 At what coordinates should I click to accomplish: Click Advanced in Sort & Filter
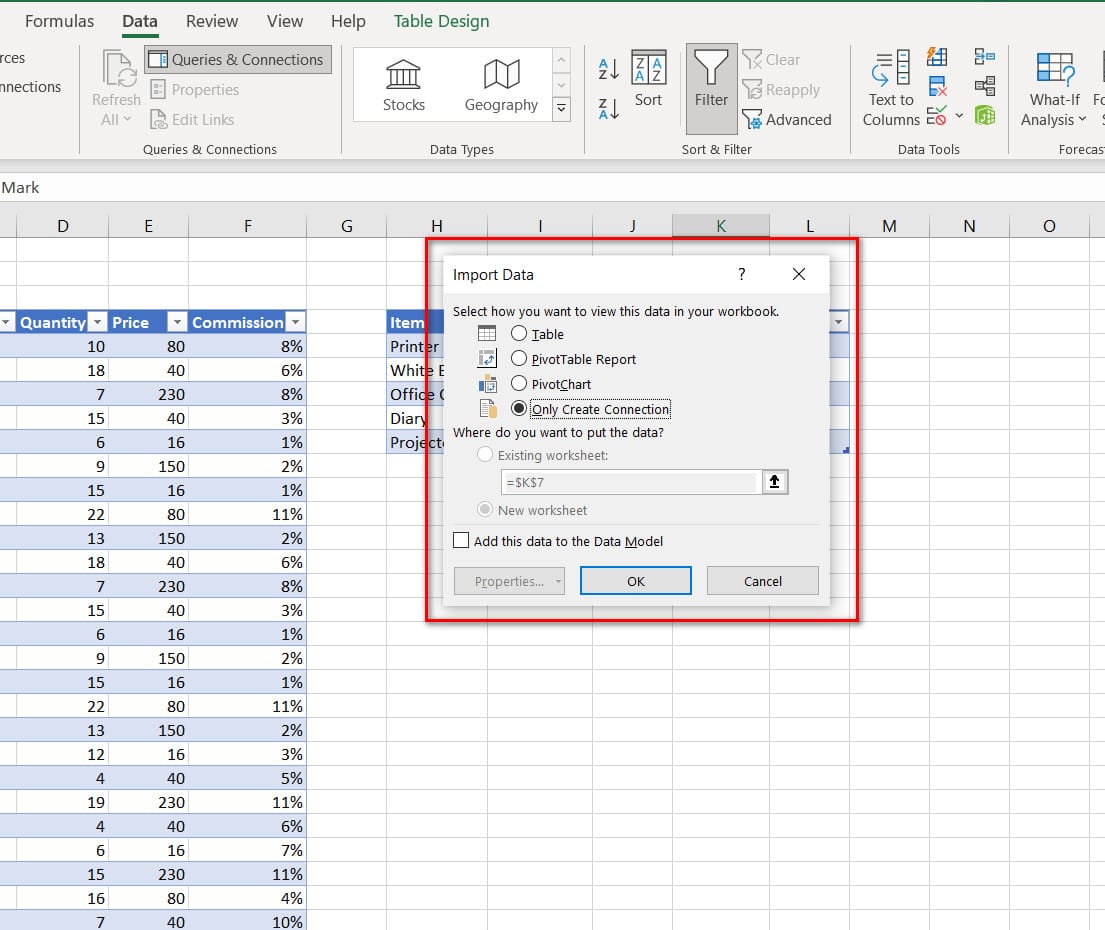tap(788, 119)
